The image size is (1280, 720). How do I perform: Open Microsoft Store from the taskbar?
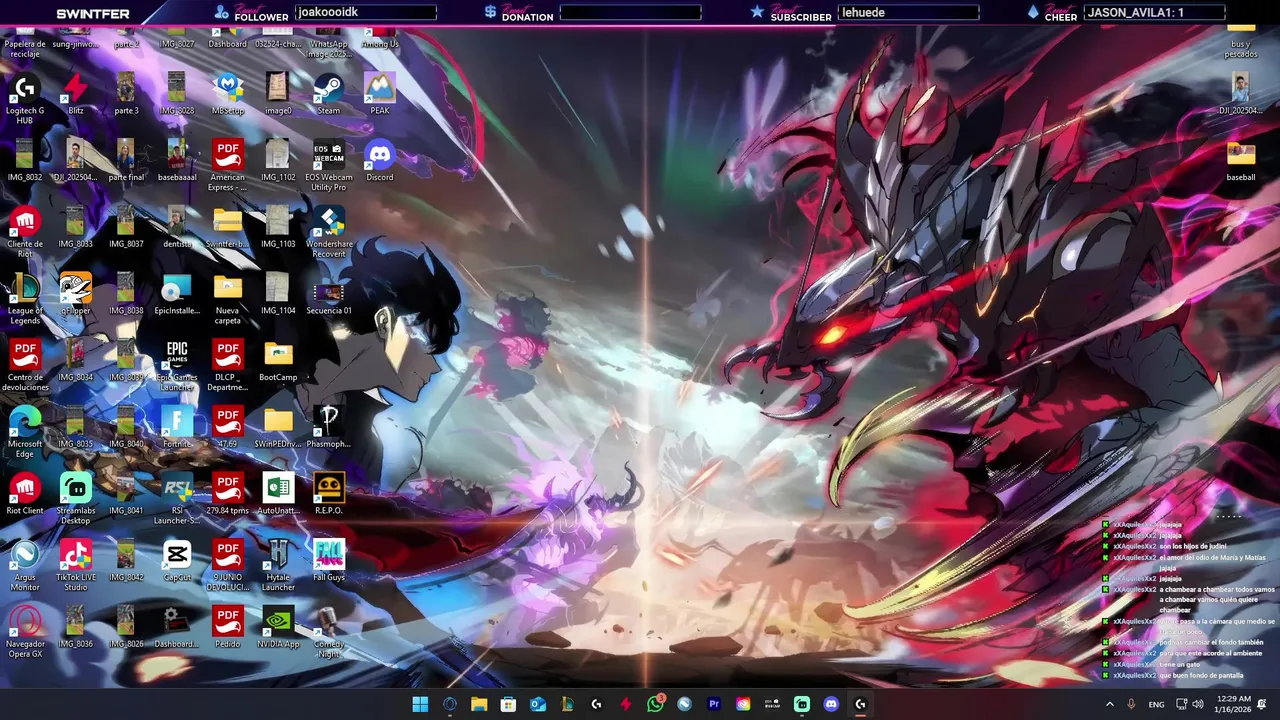coord(508,704)
